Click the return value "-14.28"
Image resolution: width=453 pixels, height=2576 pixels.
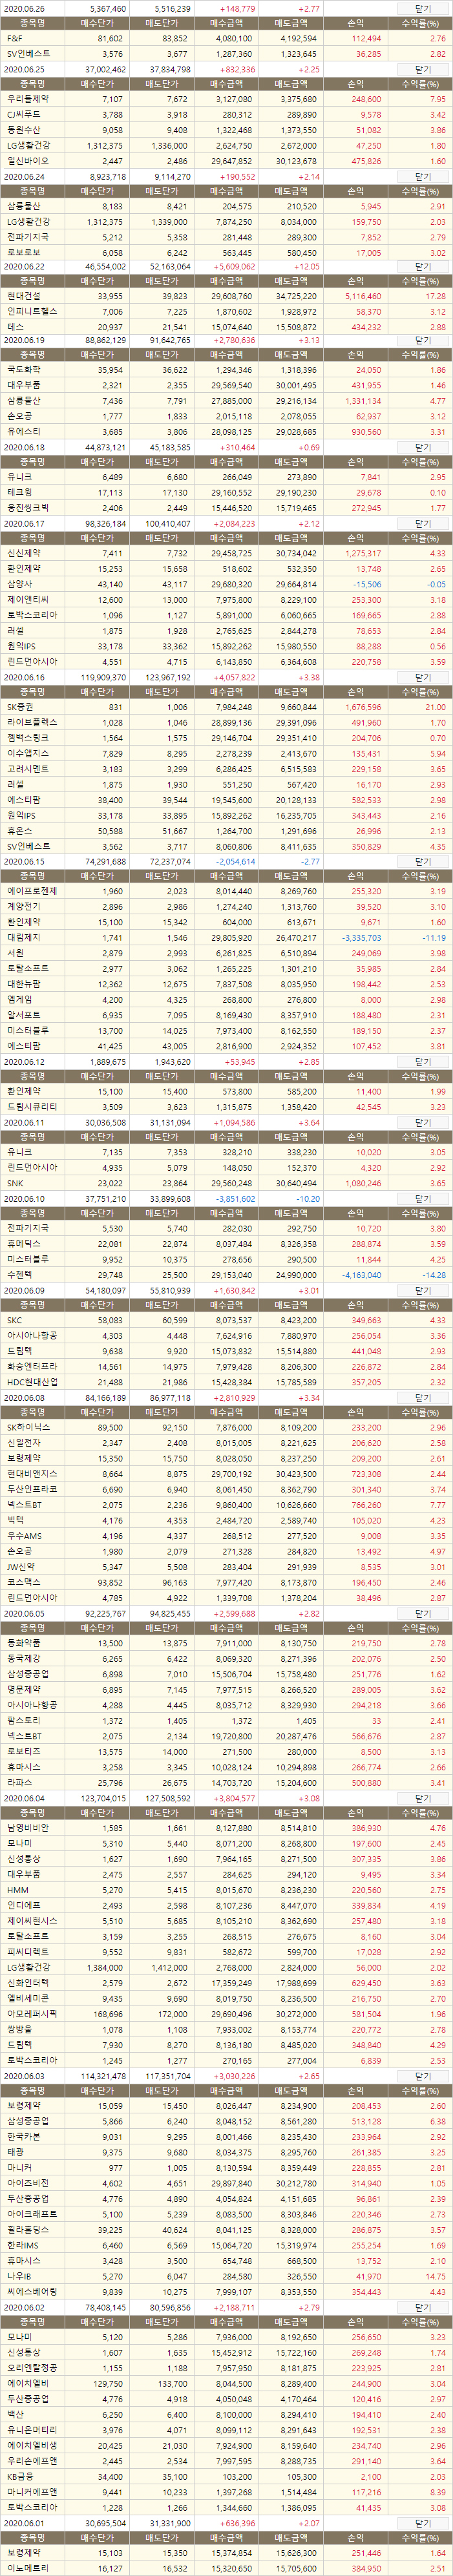pos(435,1275)
